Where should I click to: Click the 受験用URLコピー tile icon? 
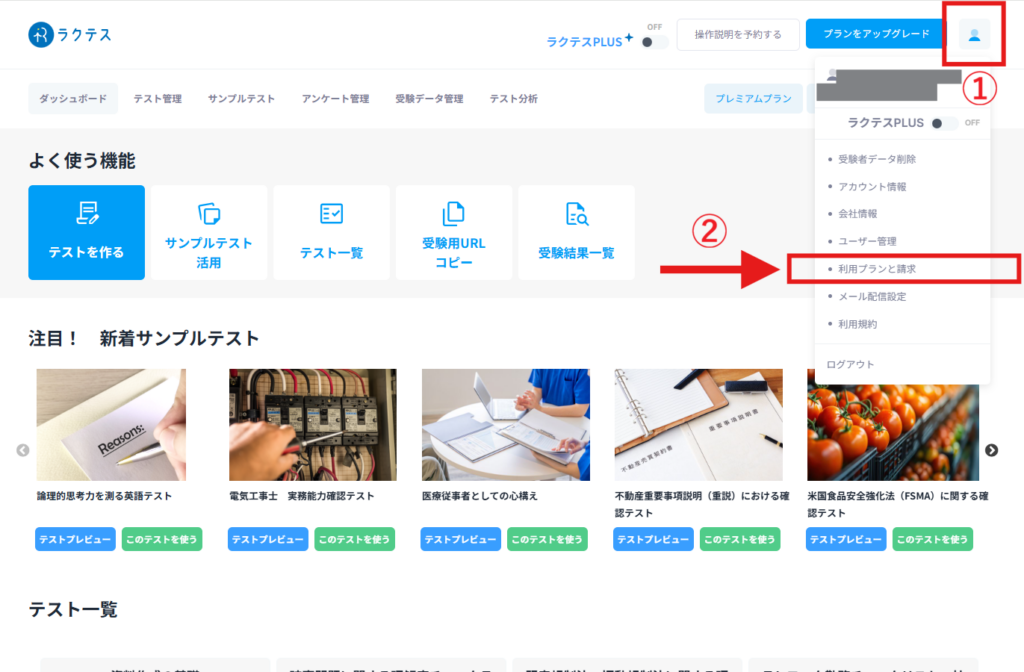click(453, 213)
